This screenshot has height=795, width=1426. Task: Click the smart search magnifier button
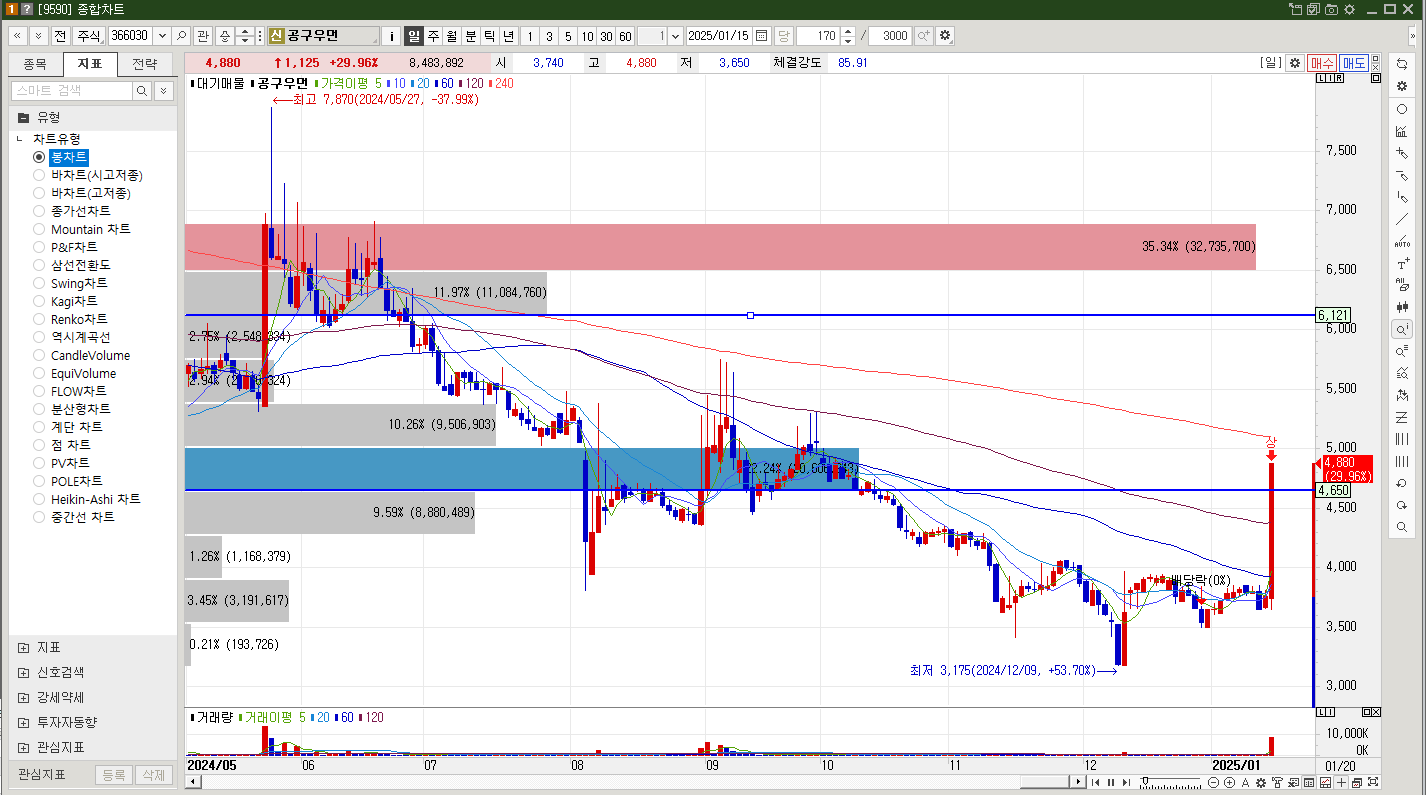(143, 91)
